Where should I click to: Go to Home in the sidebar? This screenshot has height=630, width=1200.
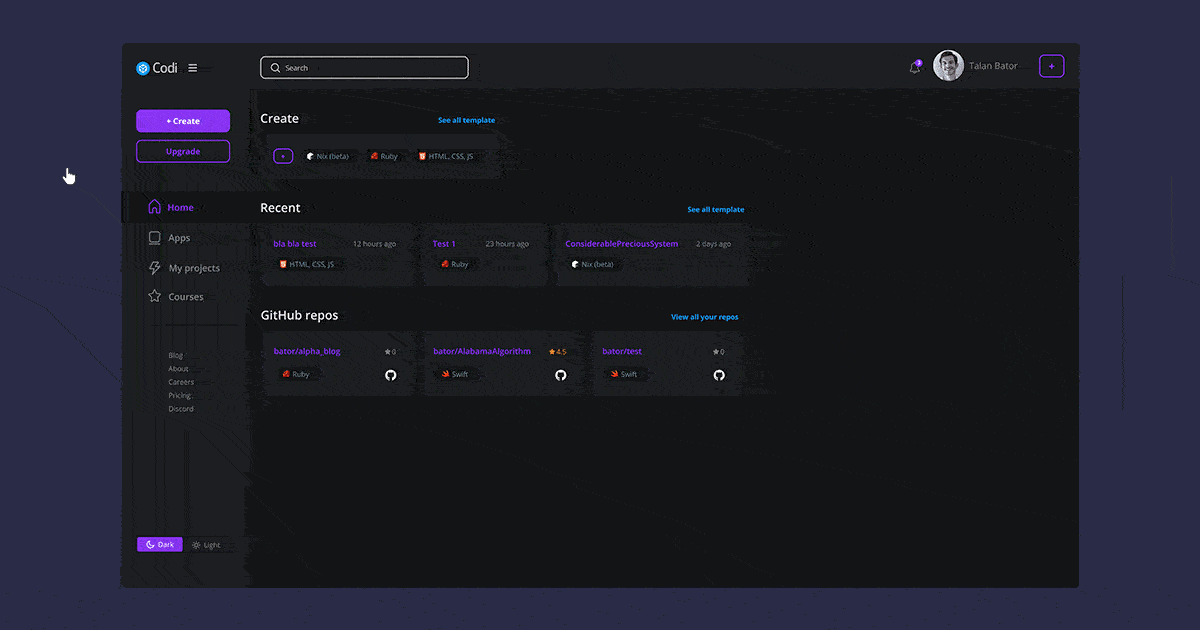(x=180, y=208)
